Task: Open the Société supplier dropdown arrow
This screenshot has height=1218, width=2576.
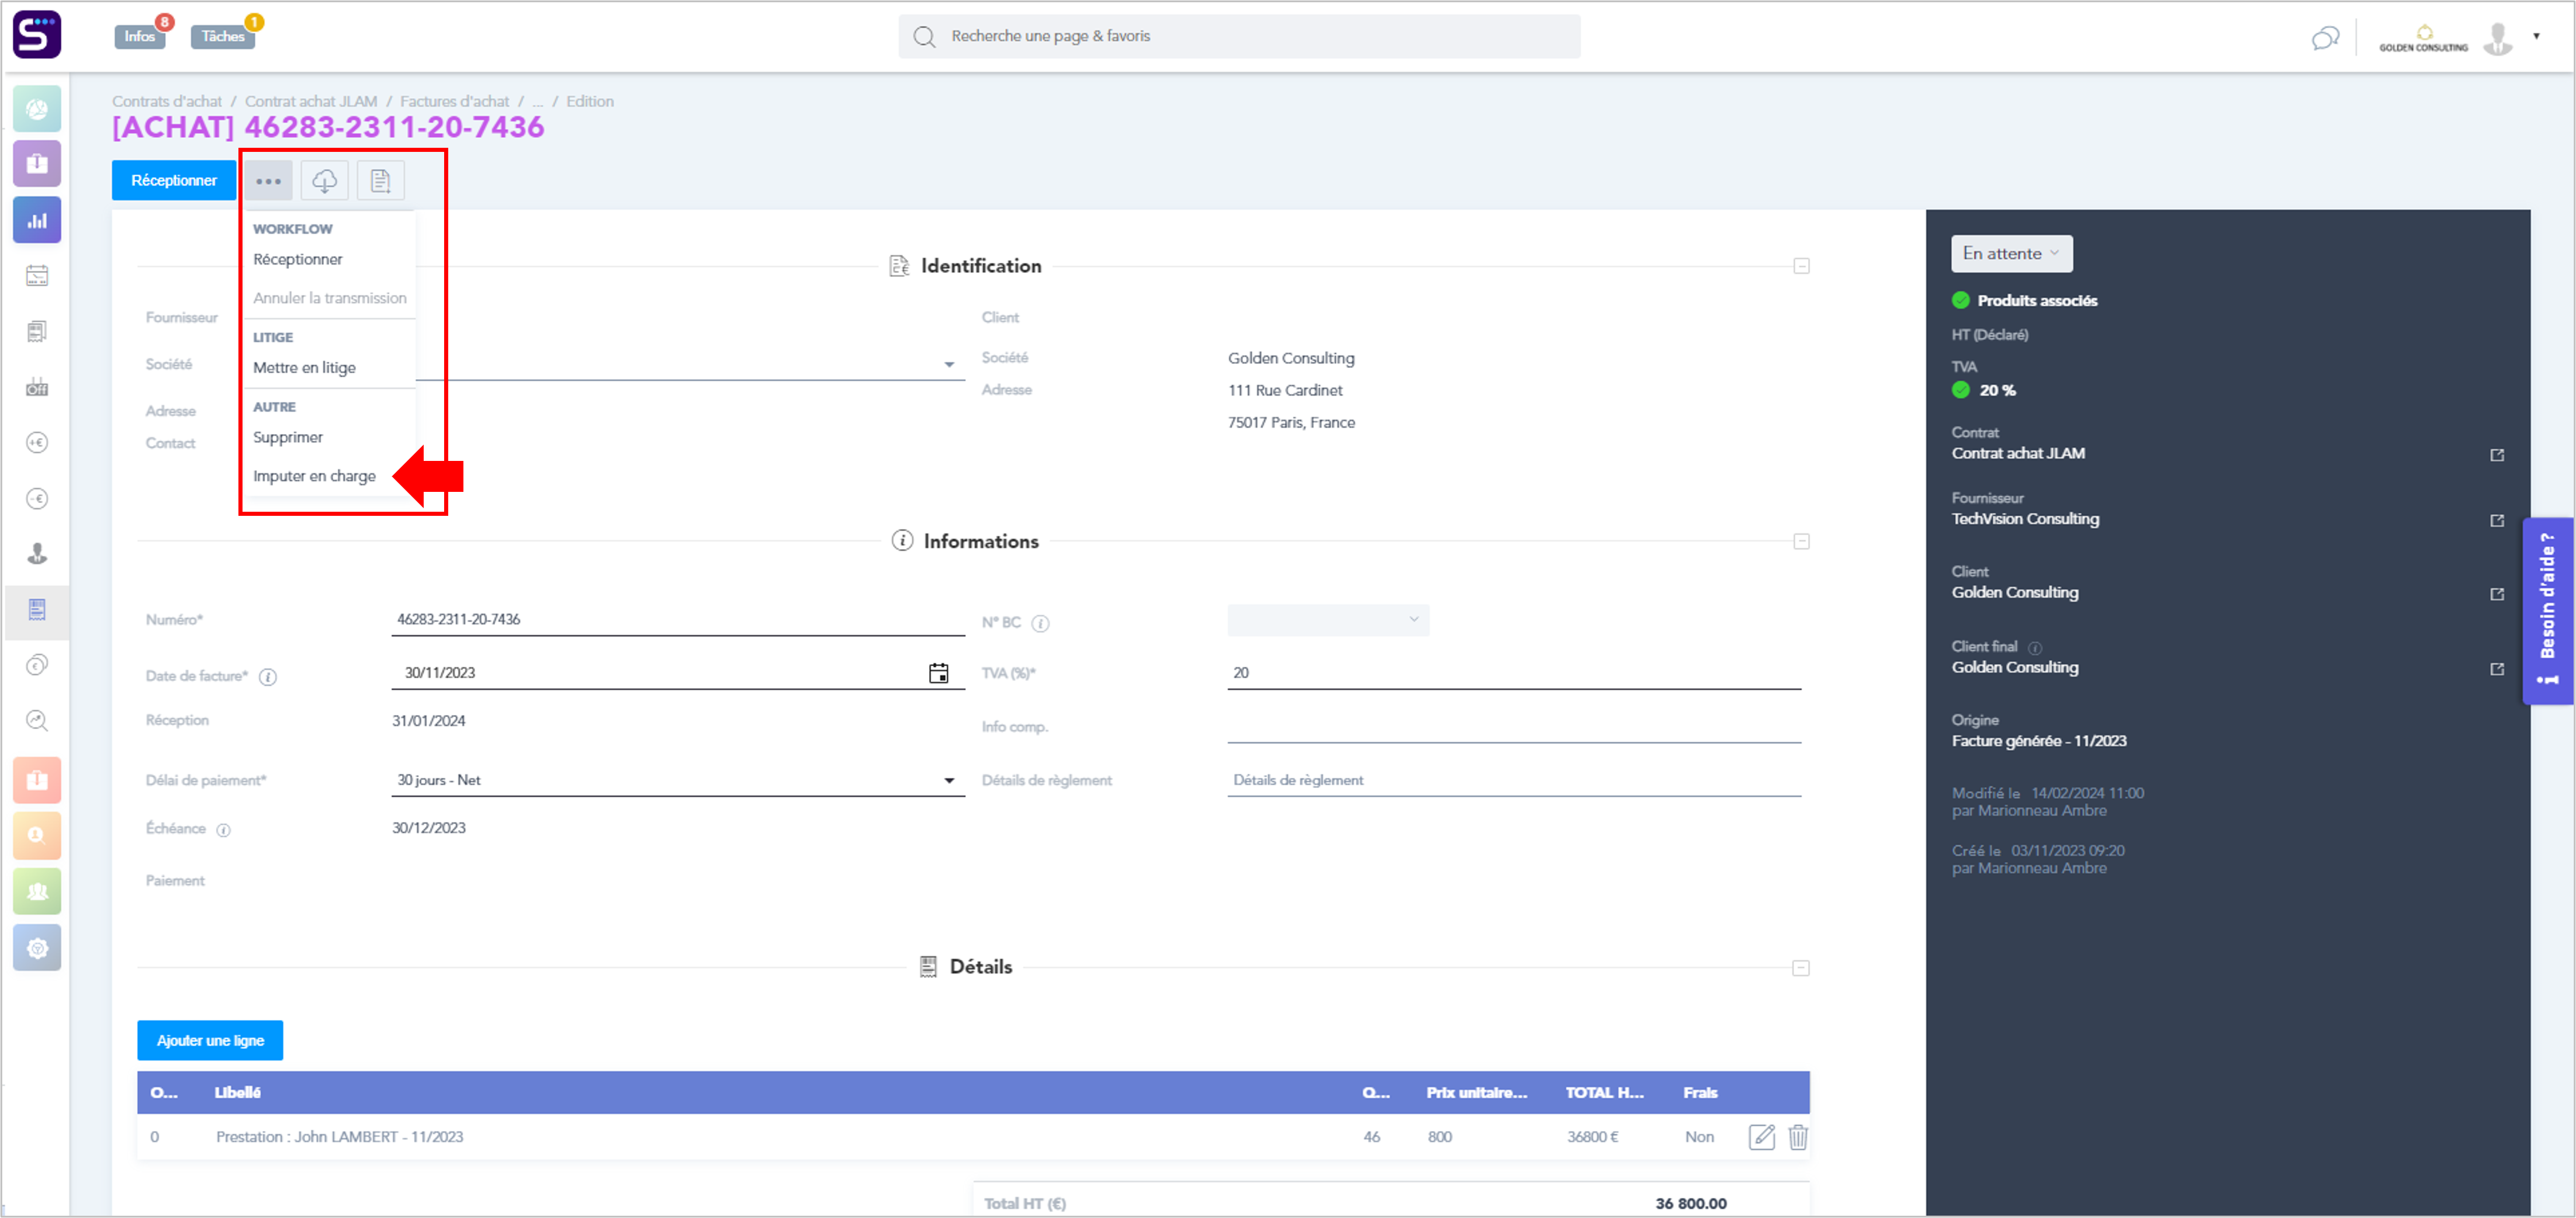Action: pos(948,365)
